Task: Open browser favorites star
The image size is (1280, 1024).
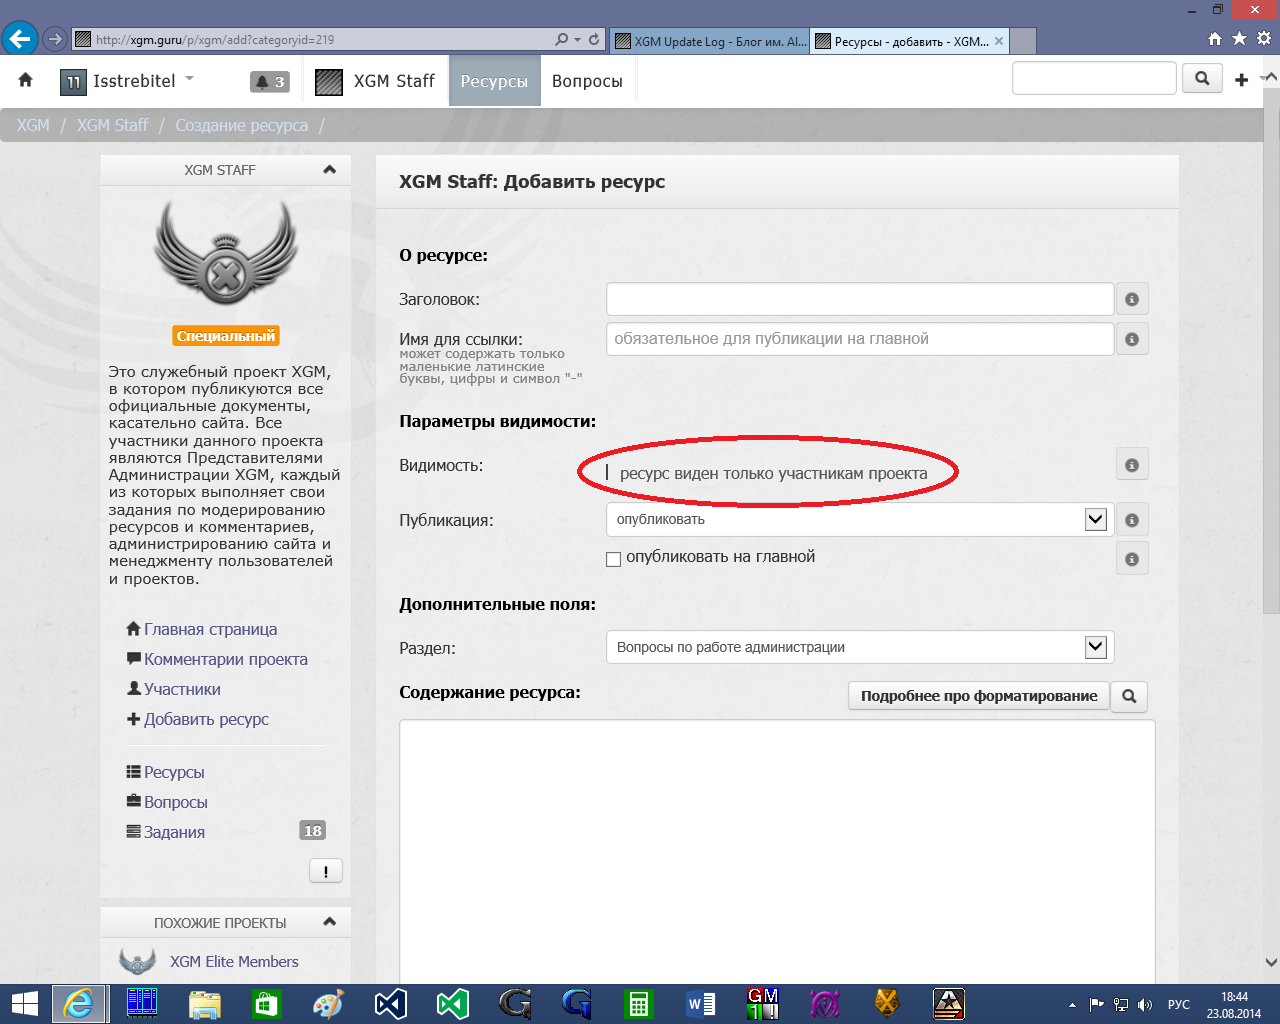Action: (1240, 39)
